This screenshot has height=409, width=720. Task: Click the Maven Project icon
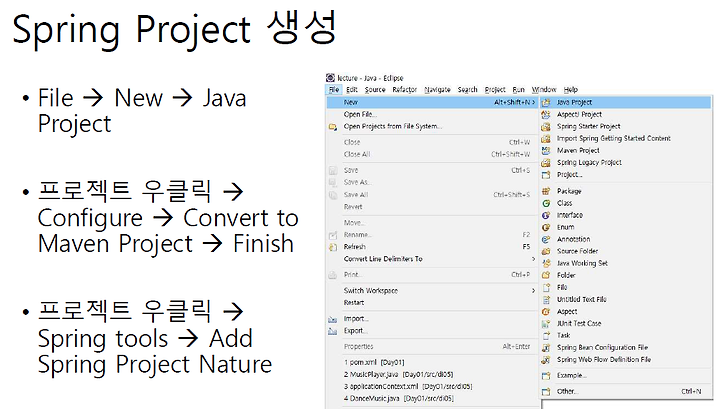click(546, 150)
